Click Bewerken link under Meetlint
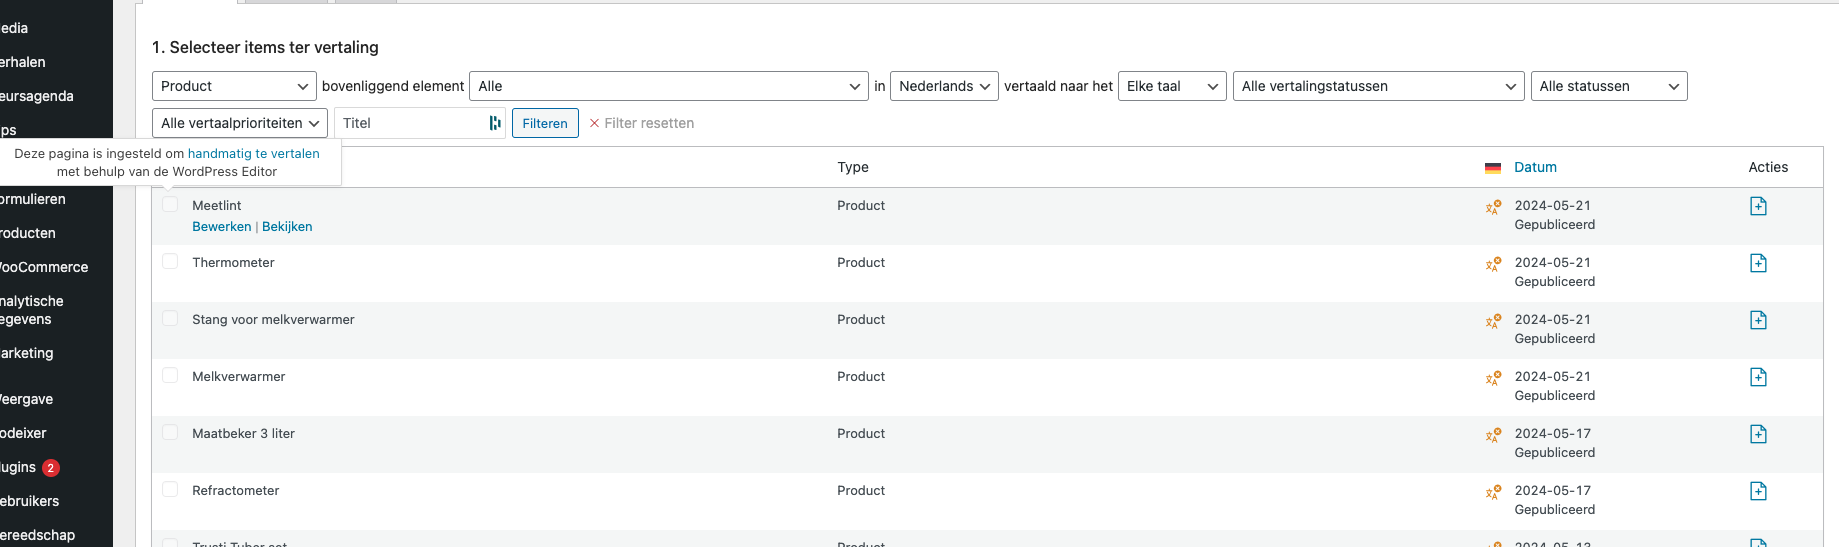Image resolution: width=1839 pixels, height=547 pixels. click(222, 227)
